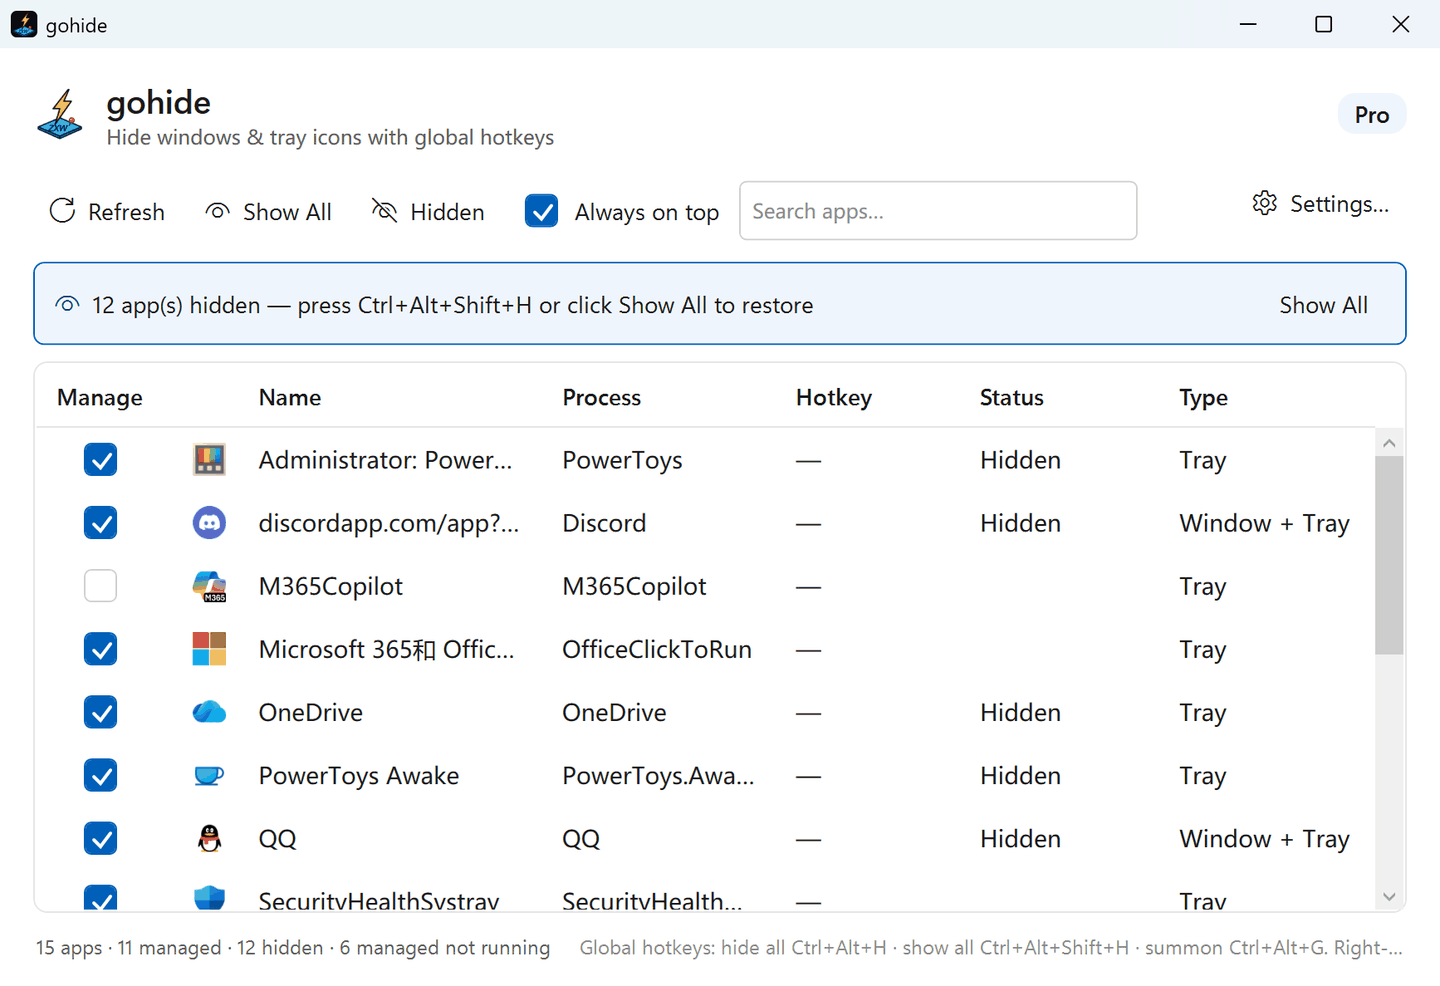Click the M365Copilot app icon

[209, 586]
